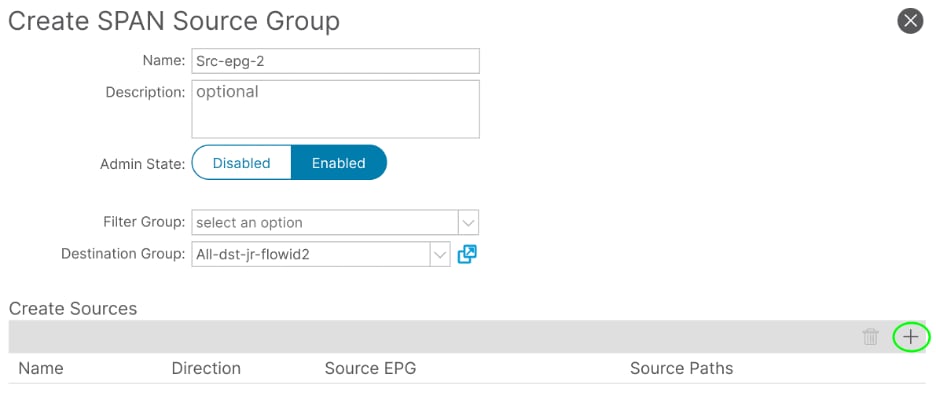
Task: Sort by the Source Paths column header
Action: [682, 368]
